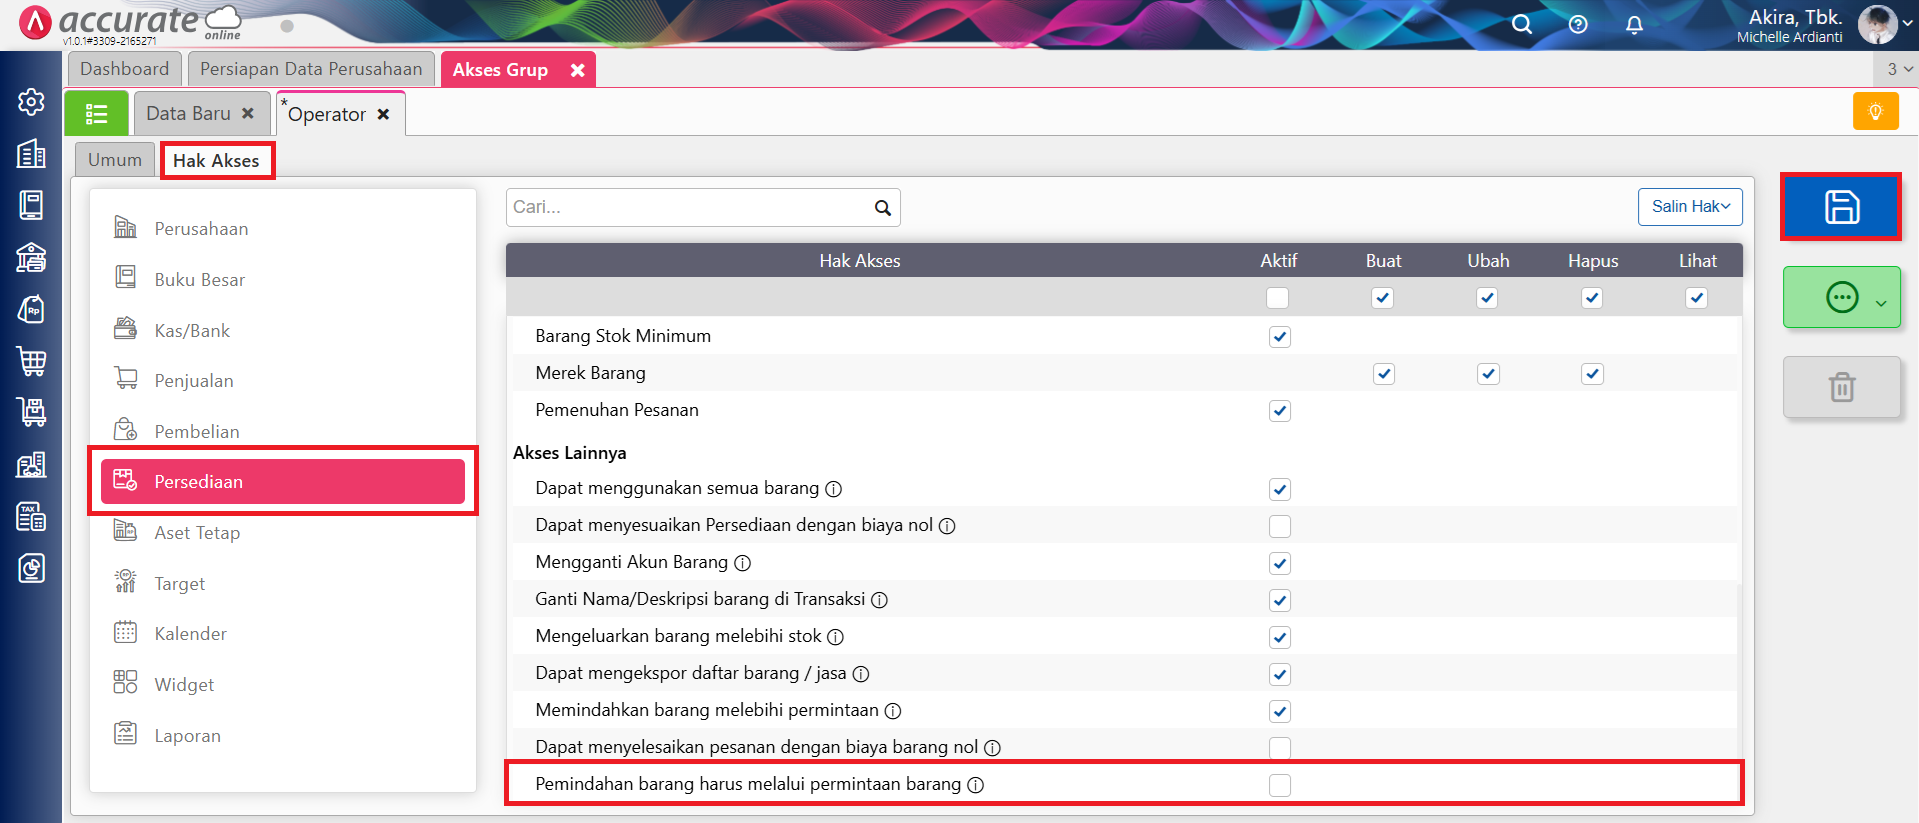Enable Pemindahan barang harus melalui permintaan checkbox
The image size is (1919, 823).
(x=1279, y=785)
